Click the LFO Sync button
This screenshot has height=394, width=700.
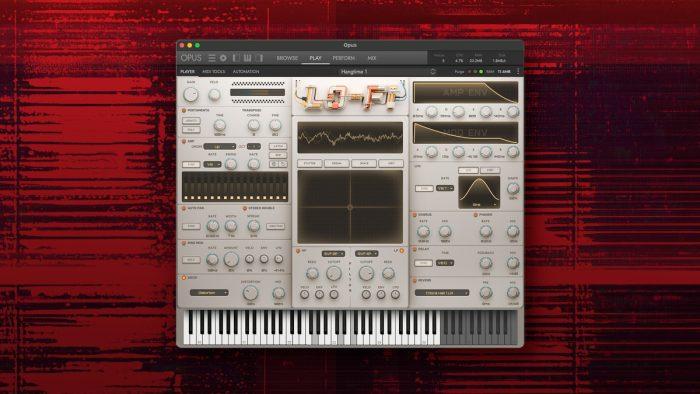[424, 189]
